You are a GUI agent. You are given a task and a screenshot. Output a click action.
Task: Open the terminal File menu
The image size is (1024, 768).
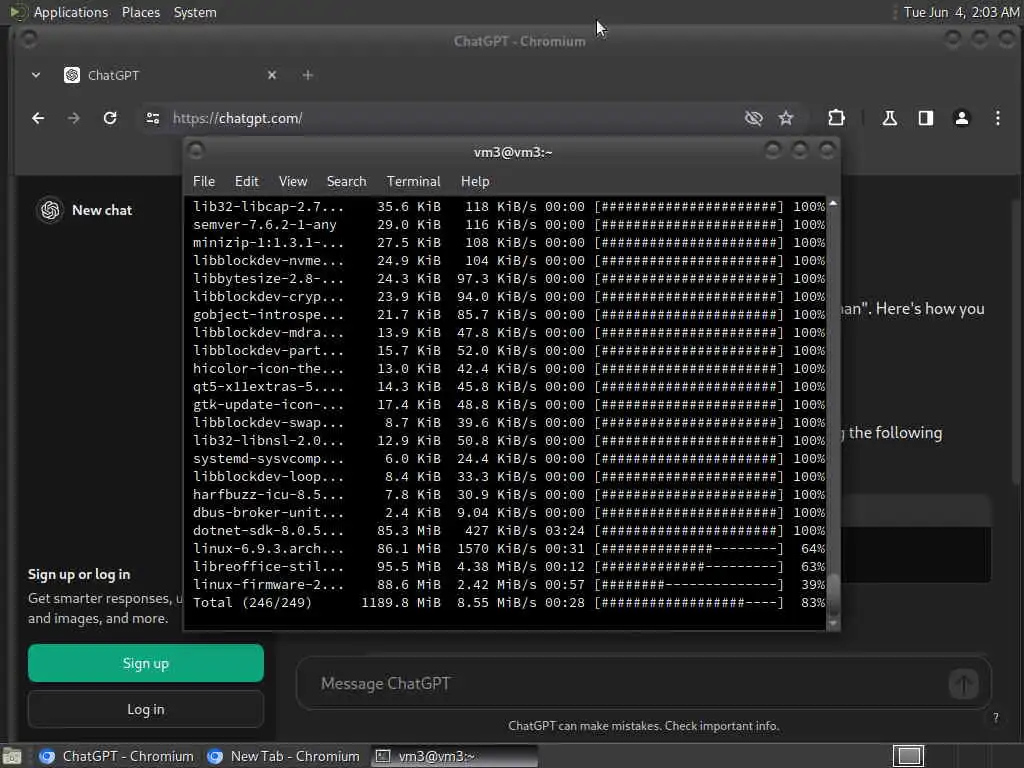(x=204, y=182)
